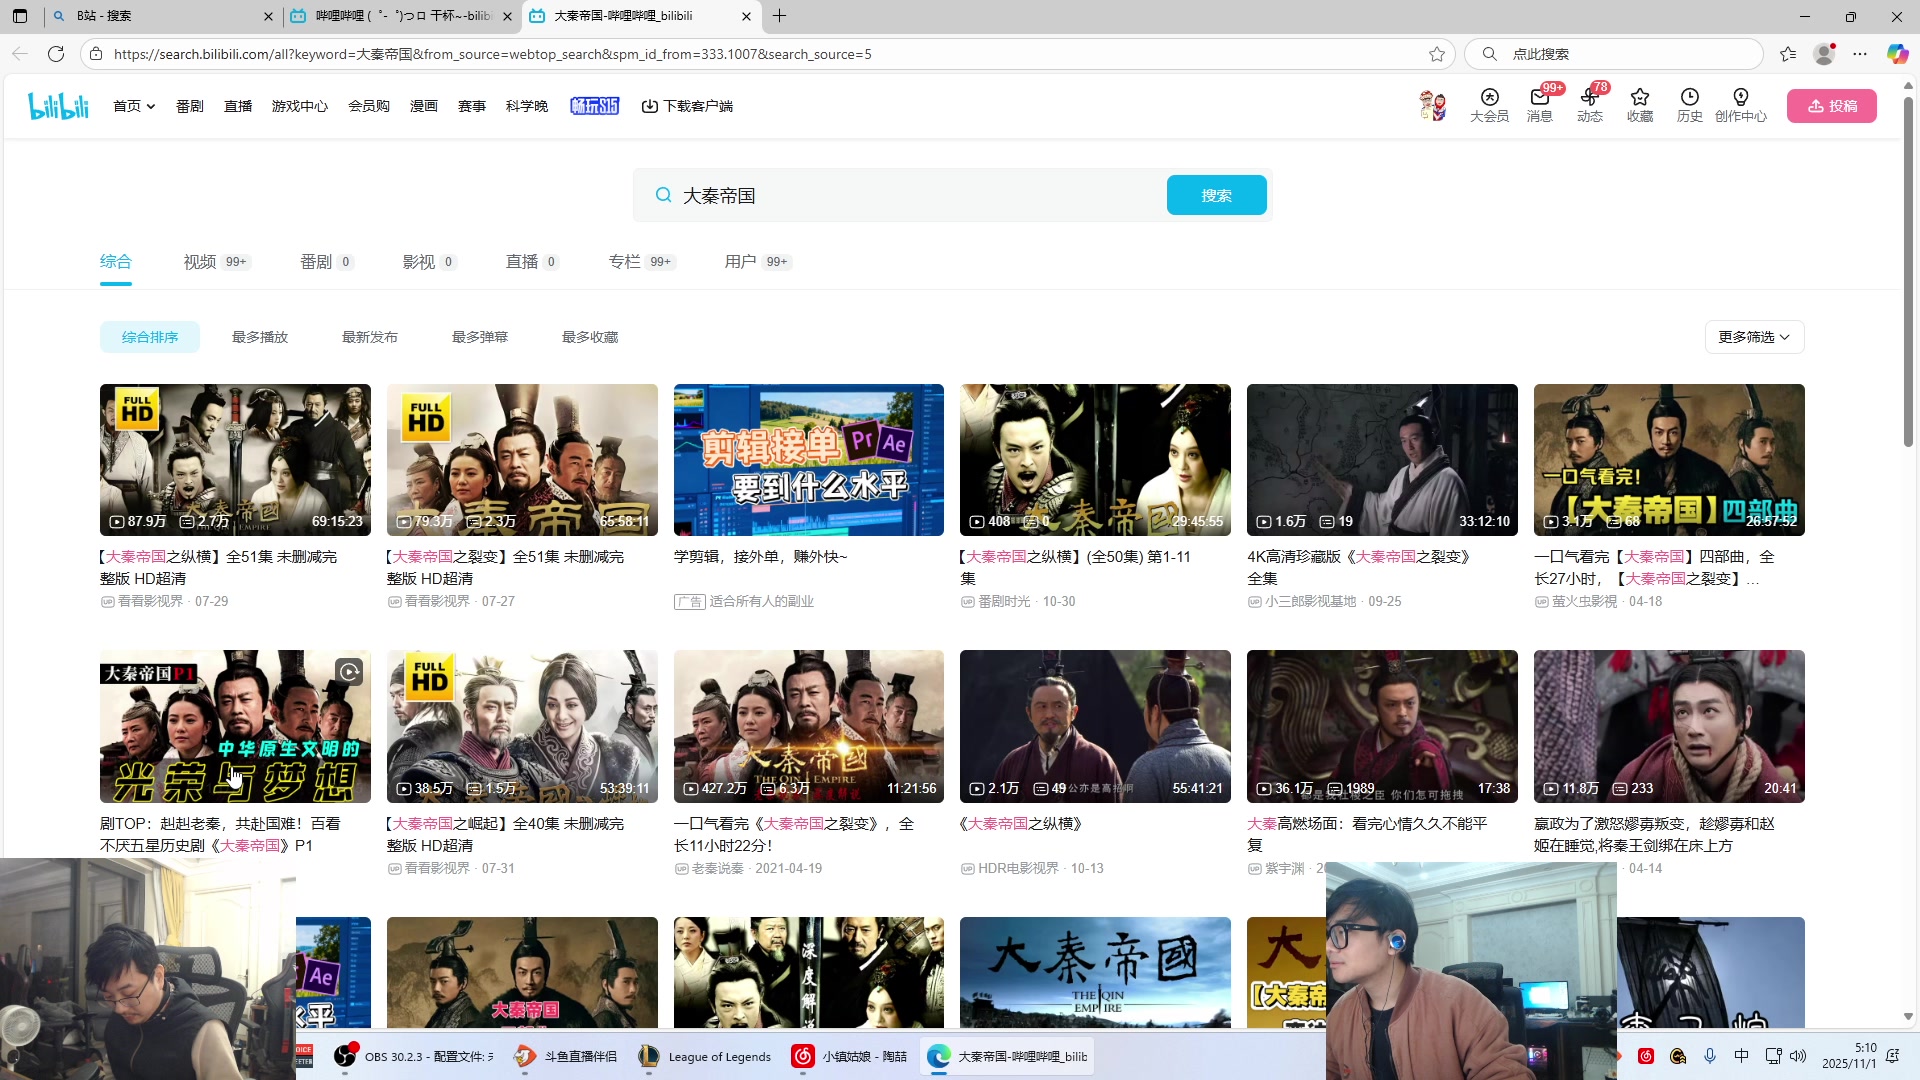Click the 大会员 membership icon
Viewport: 1920px width, 1080px height.
pyautogui.click(x=1489, y=105)
